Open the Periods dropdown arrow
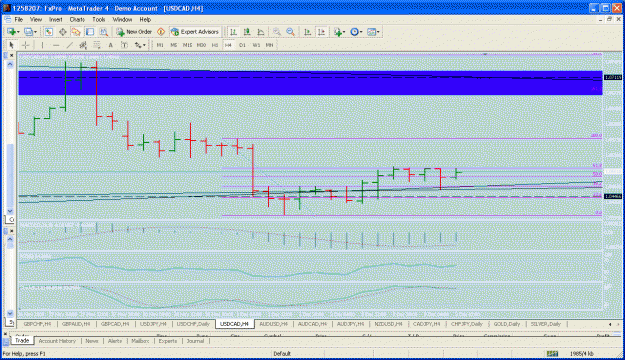The width and height of the screenshot is (625, 360). pos(361,32)
